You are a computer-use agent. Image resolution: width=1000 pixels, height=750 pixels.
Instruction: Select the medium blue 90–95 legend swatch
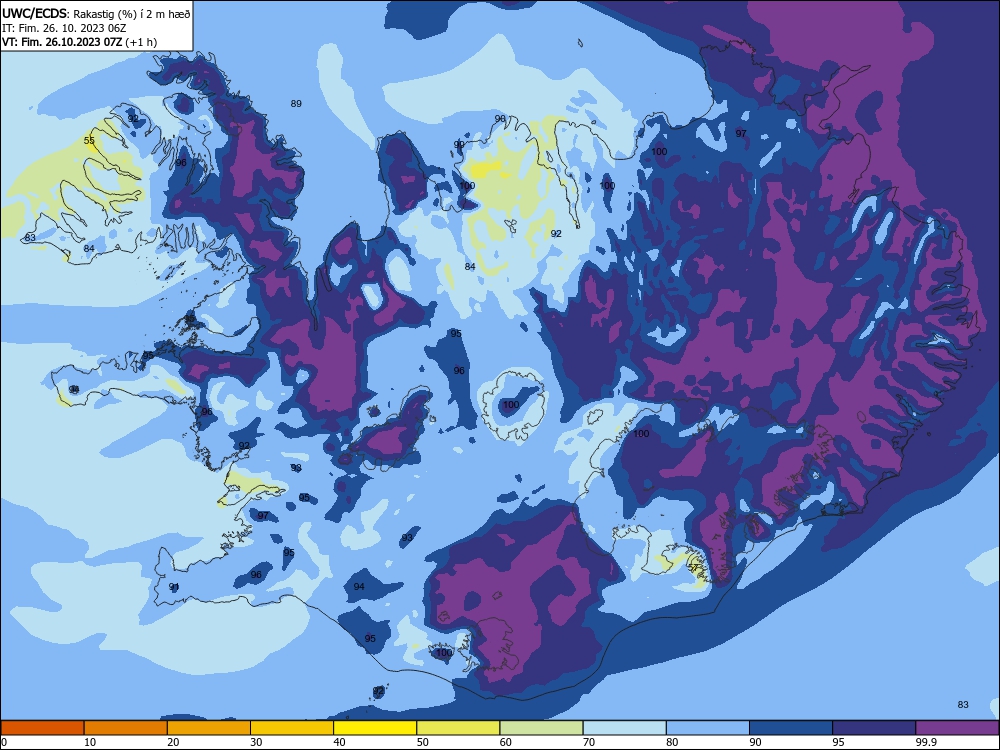pos(791,728)
